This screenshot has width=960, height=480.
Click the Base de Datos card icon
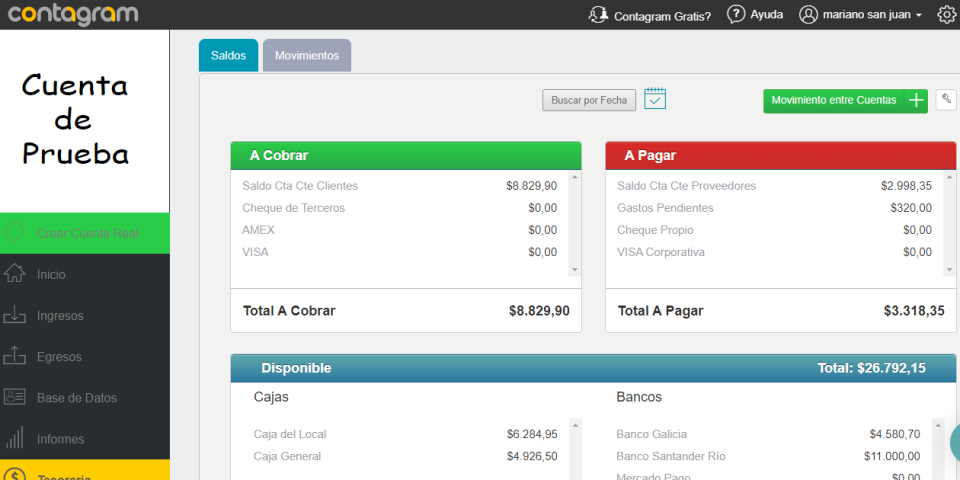click(x=15, y=397)
